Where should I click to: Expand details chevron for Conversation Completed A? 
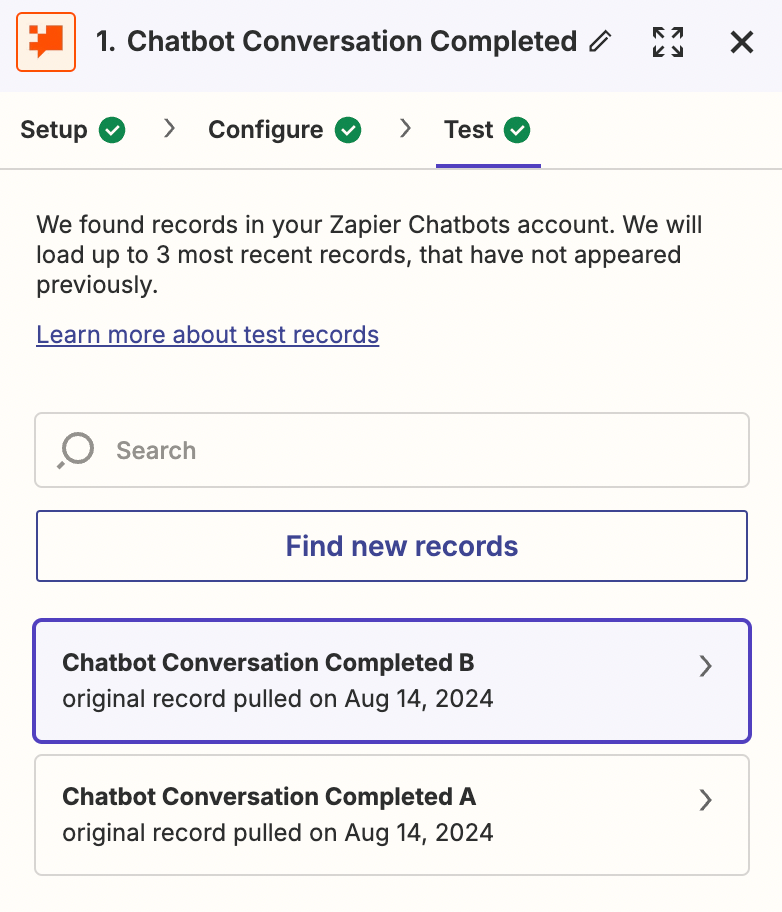(706, 799)
